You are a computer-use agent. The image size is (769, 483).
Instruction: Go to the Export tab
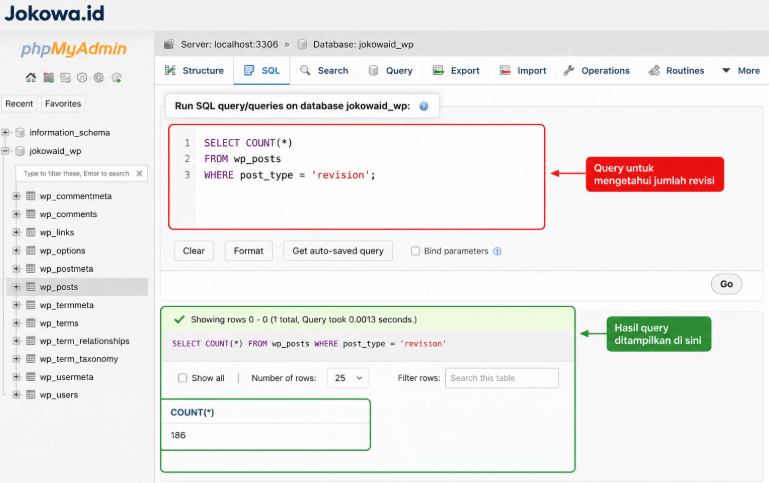(x=456, y=71)
